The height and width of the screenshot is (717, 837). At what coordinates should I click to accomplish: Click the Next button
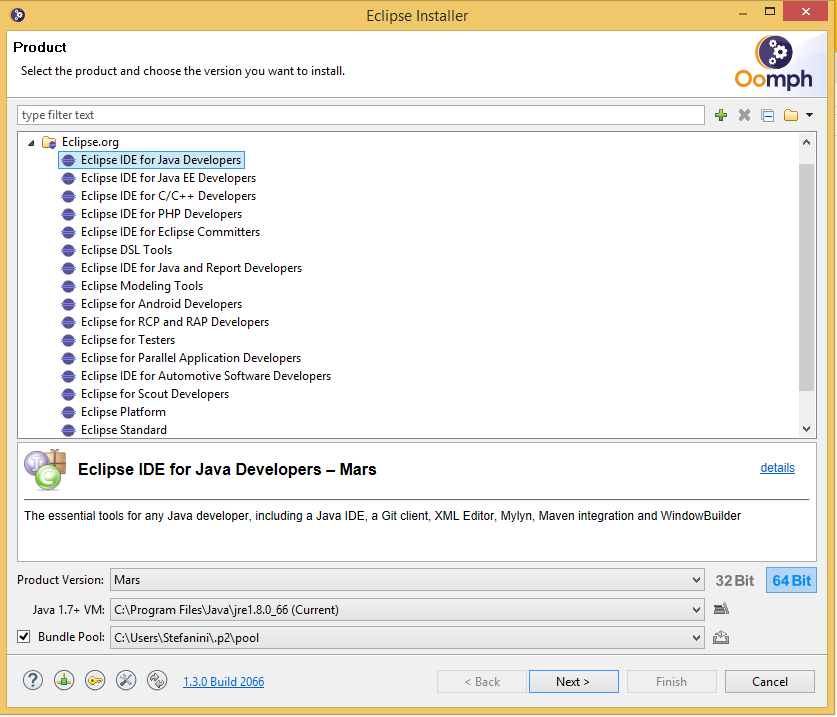573,682
